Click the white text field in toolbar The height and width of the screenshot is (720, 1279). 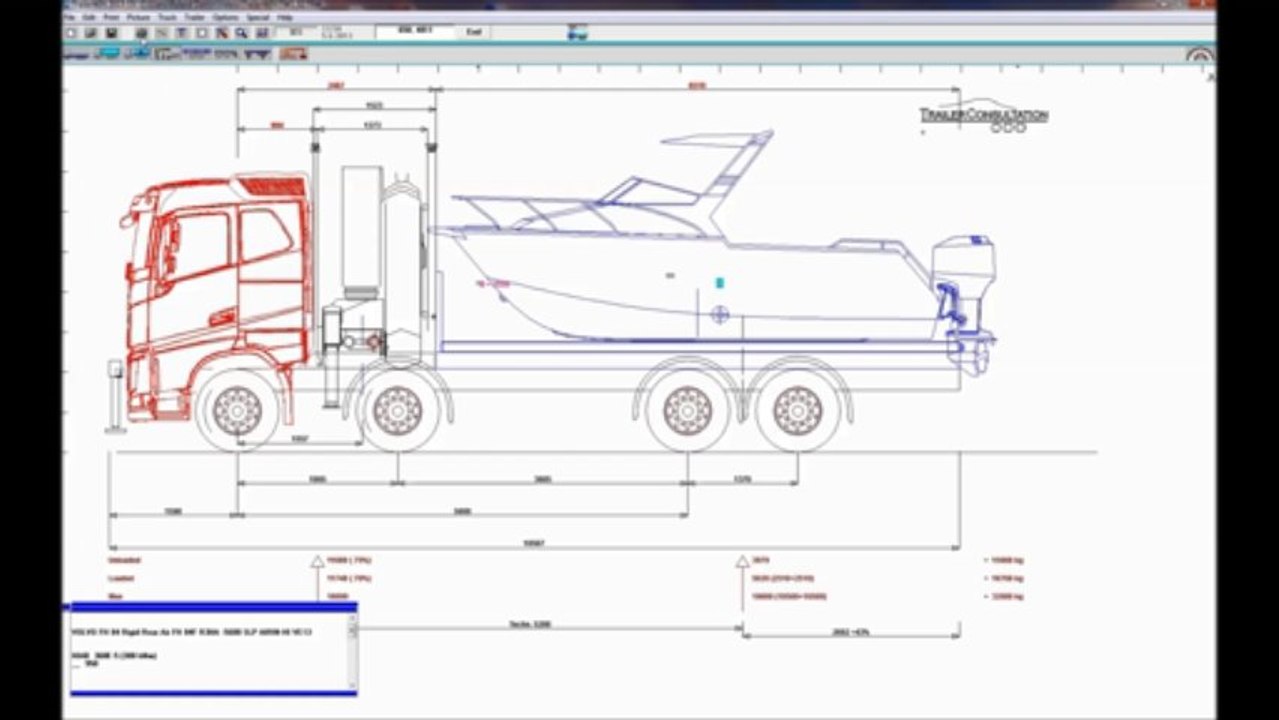point(415,32)
